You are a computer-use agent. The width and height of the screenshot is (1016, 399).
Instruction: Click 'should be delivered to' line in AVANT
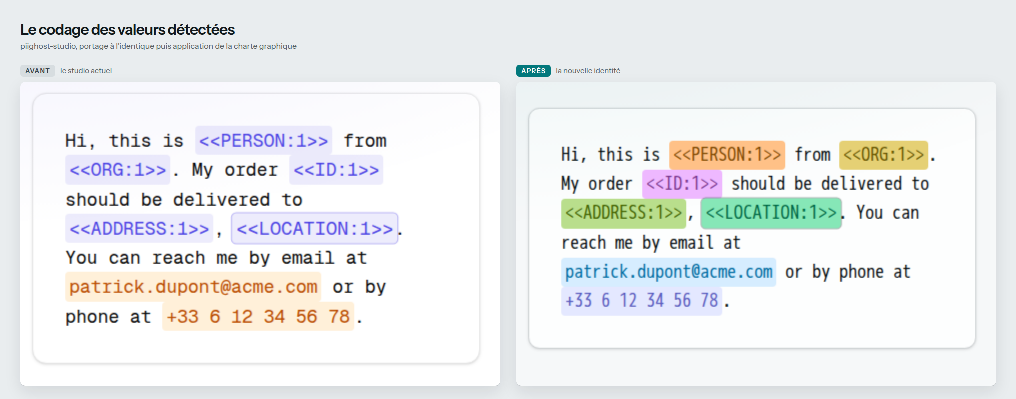tap(184, 200)
